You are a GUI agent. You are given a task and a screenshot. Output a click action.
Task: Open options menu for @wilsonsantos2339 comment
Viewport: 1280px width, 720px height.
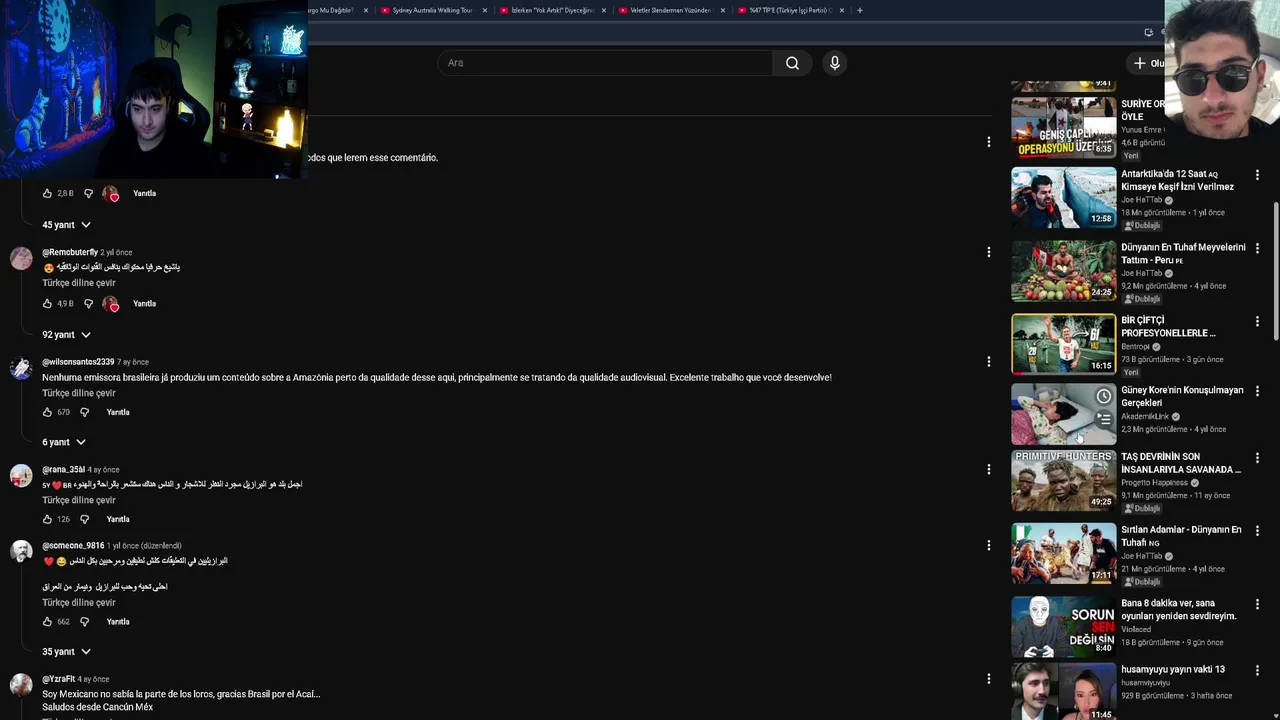(x=988, y=361)
